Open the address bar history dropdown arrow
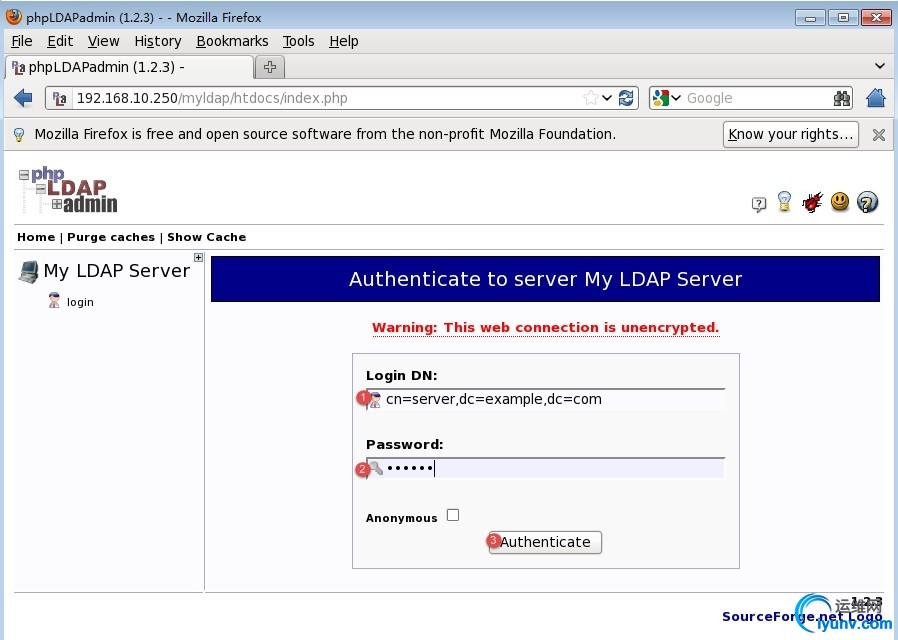898x640 pixels. [x=607, y=98]
